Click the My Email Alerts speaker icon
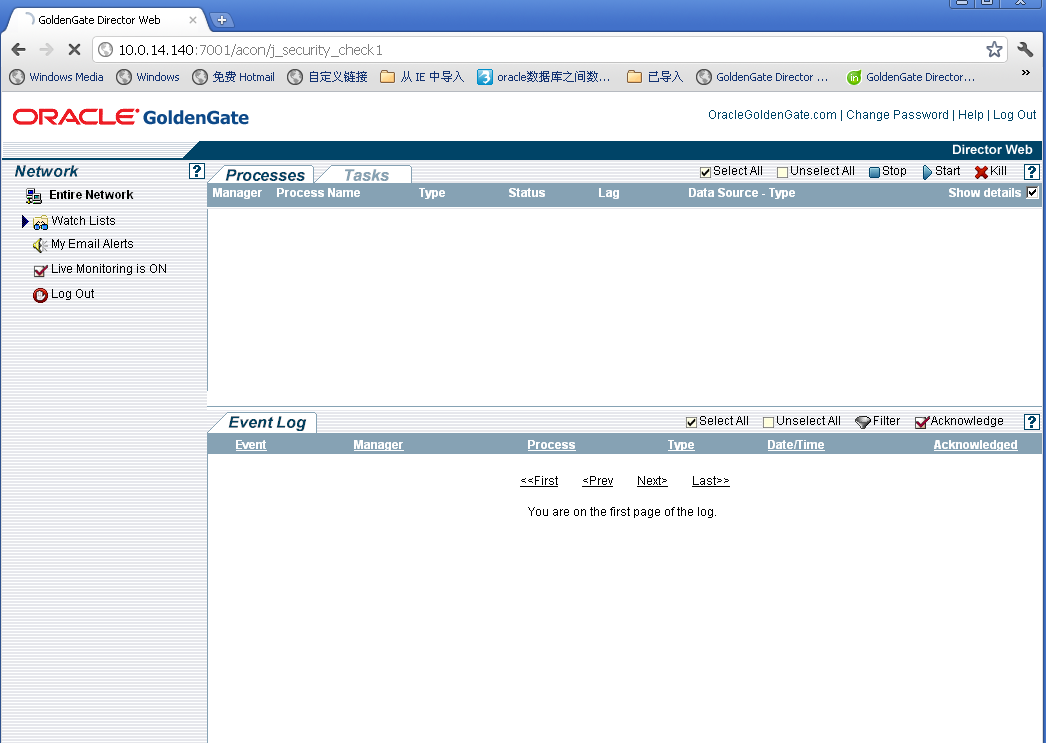 pos(40,245)
